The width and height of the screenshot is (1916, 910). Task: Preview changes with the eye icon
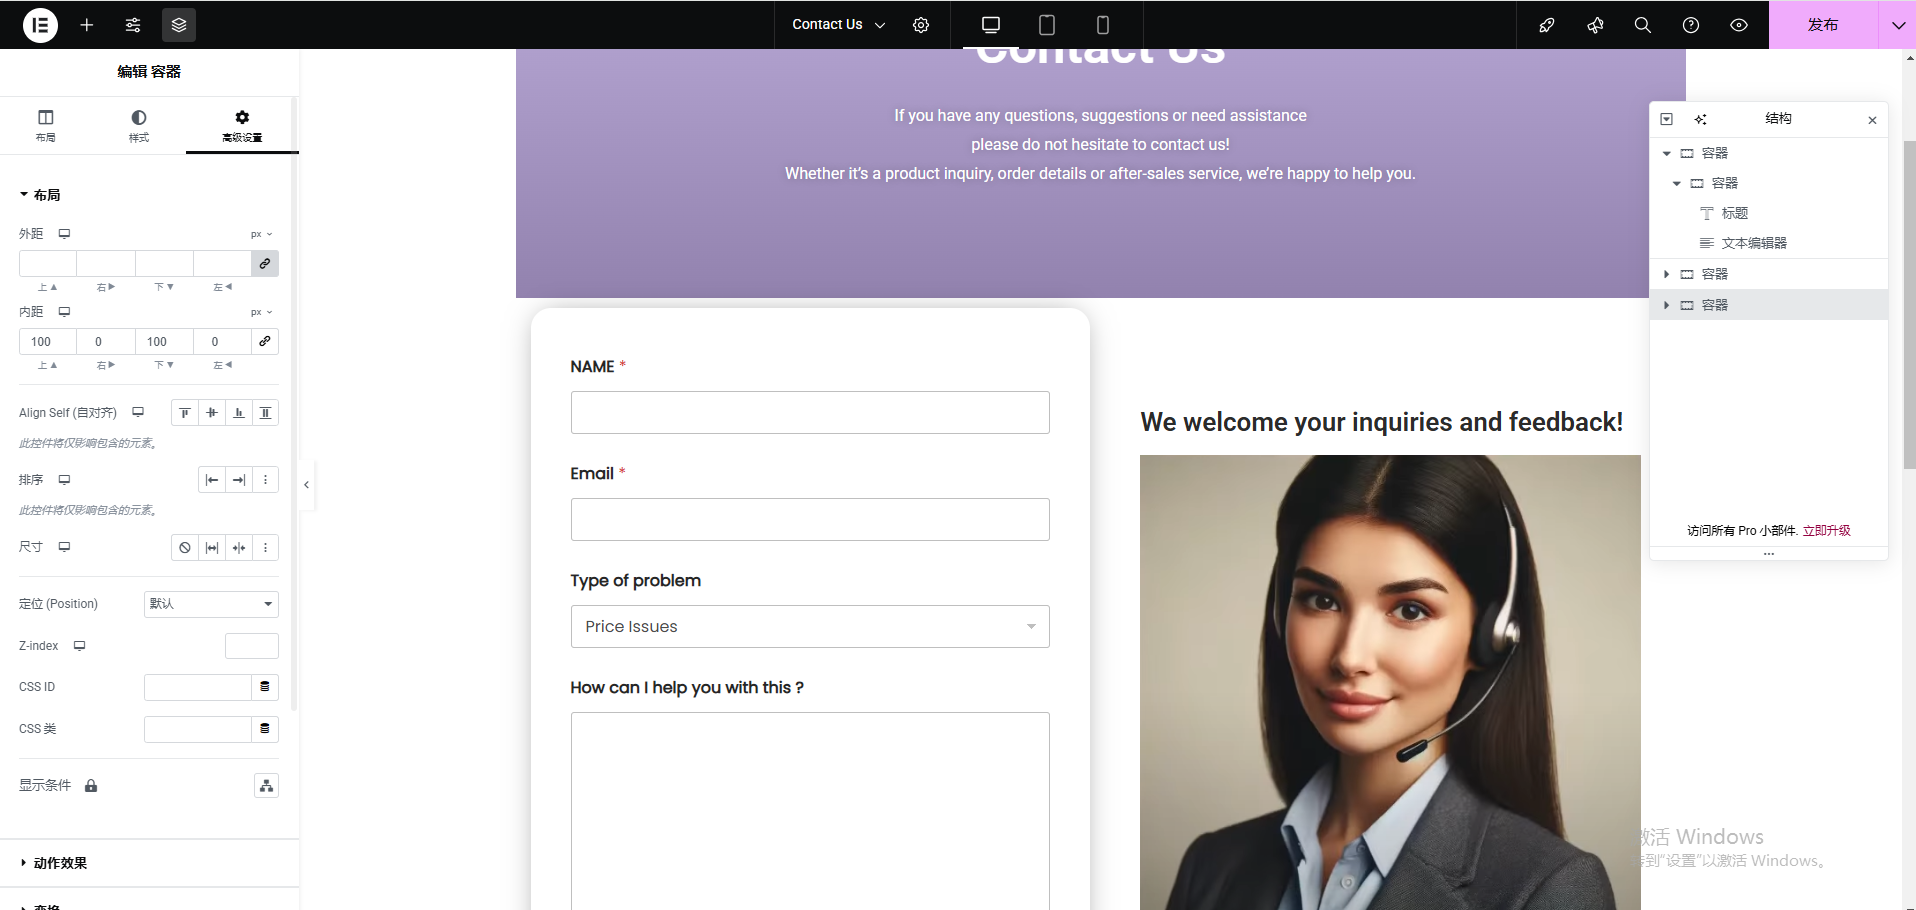[1739, 25]
